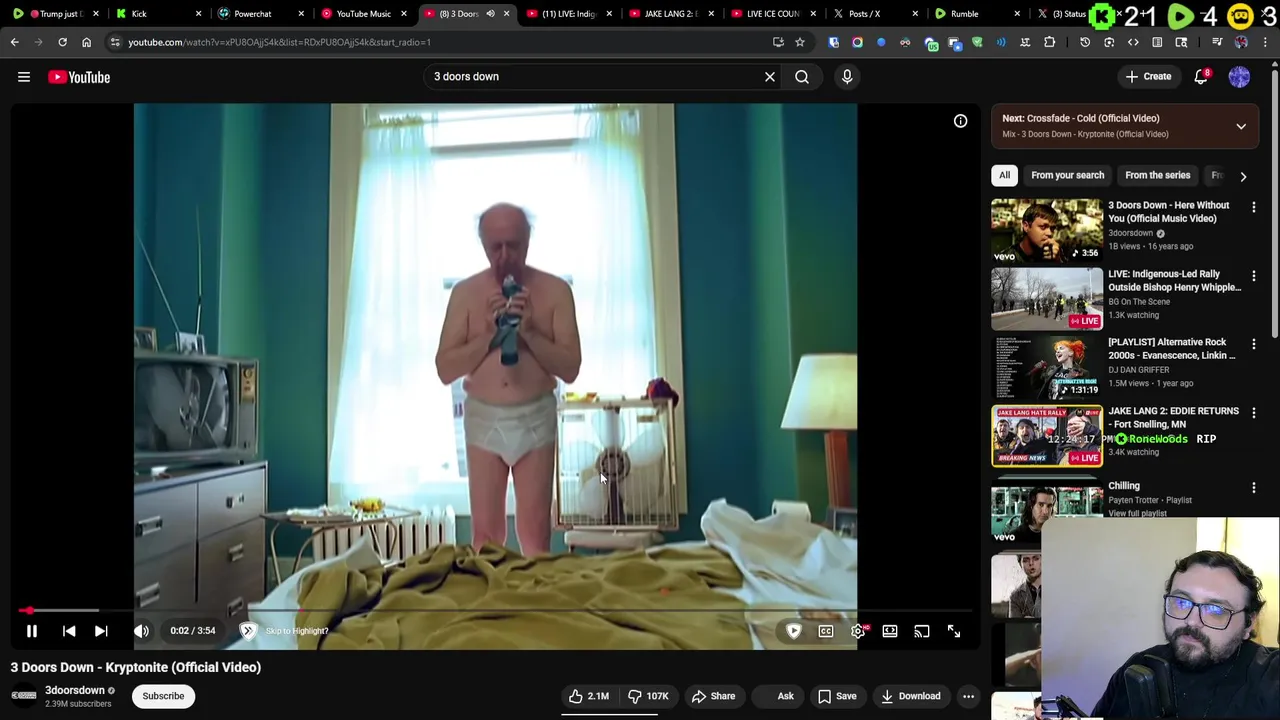Share the video
This screenshot has height=720, width=1280.
pyautogui.click(x=713, y=696)
